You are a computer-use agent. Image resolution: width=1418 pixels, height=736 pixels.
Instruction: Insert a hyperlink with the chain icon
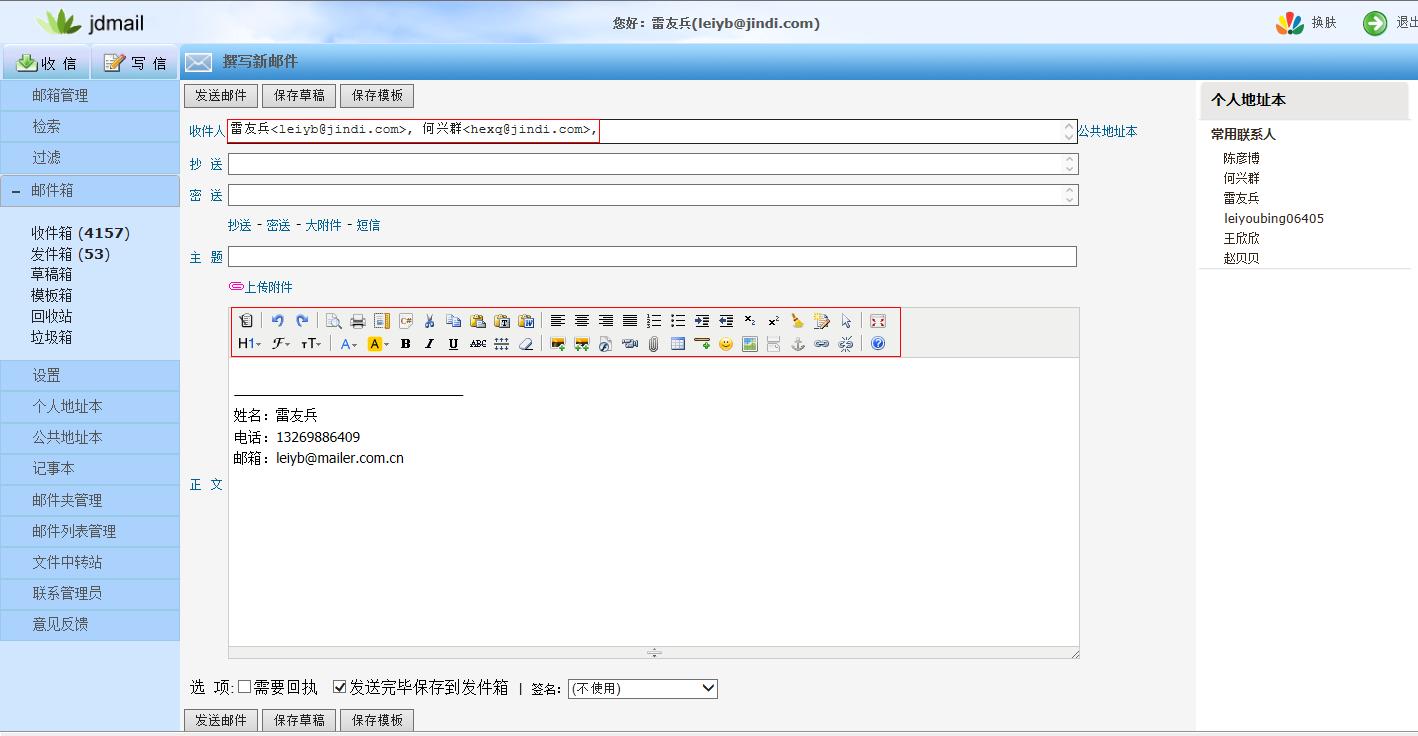[x=822, y=344]
